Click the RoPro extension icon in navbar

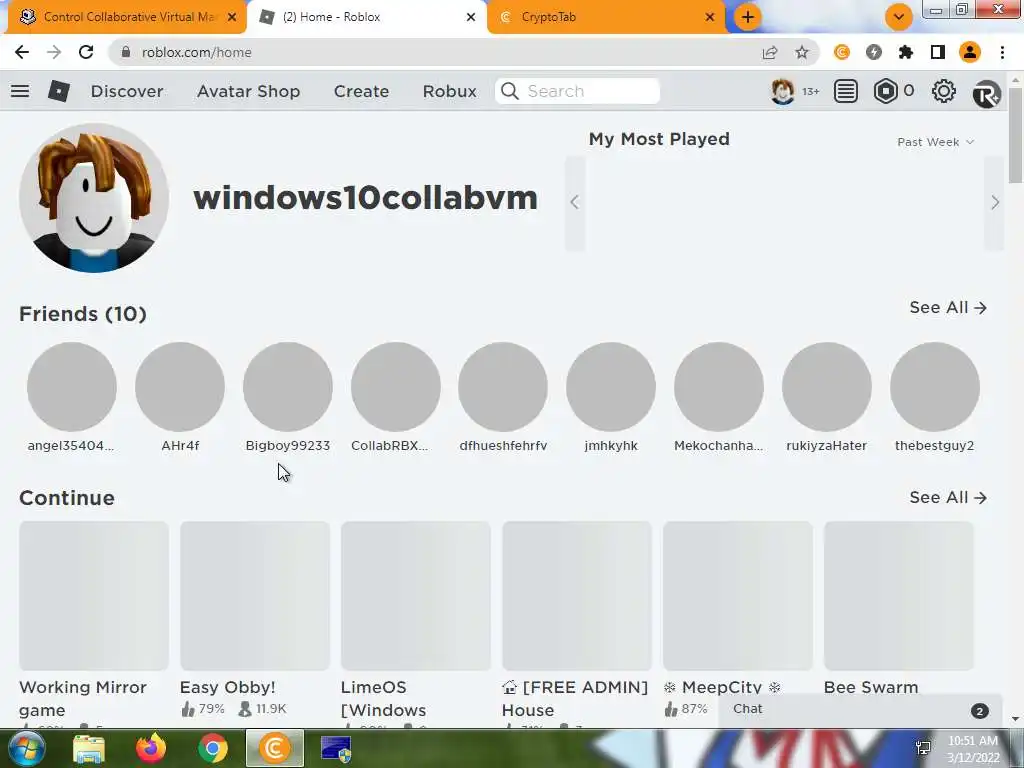pos(986,93)
